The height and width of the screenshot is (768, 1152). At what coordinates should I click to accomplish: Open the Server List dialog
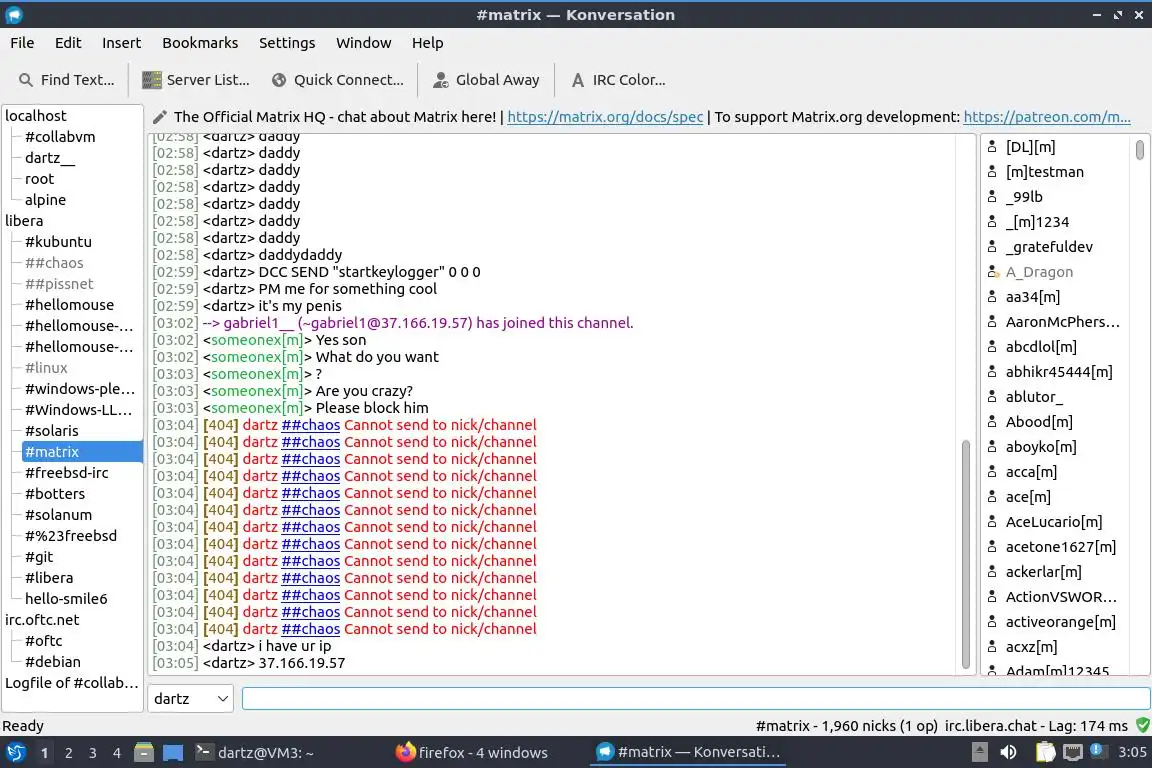pos(195,80)
